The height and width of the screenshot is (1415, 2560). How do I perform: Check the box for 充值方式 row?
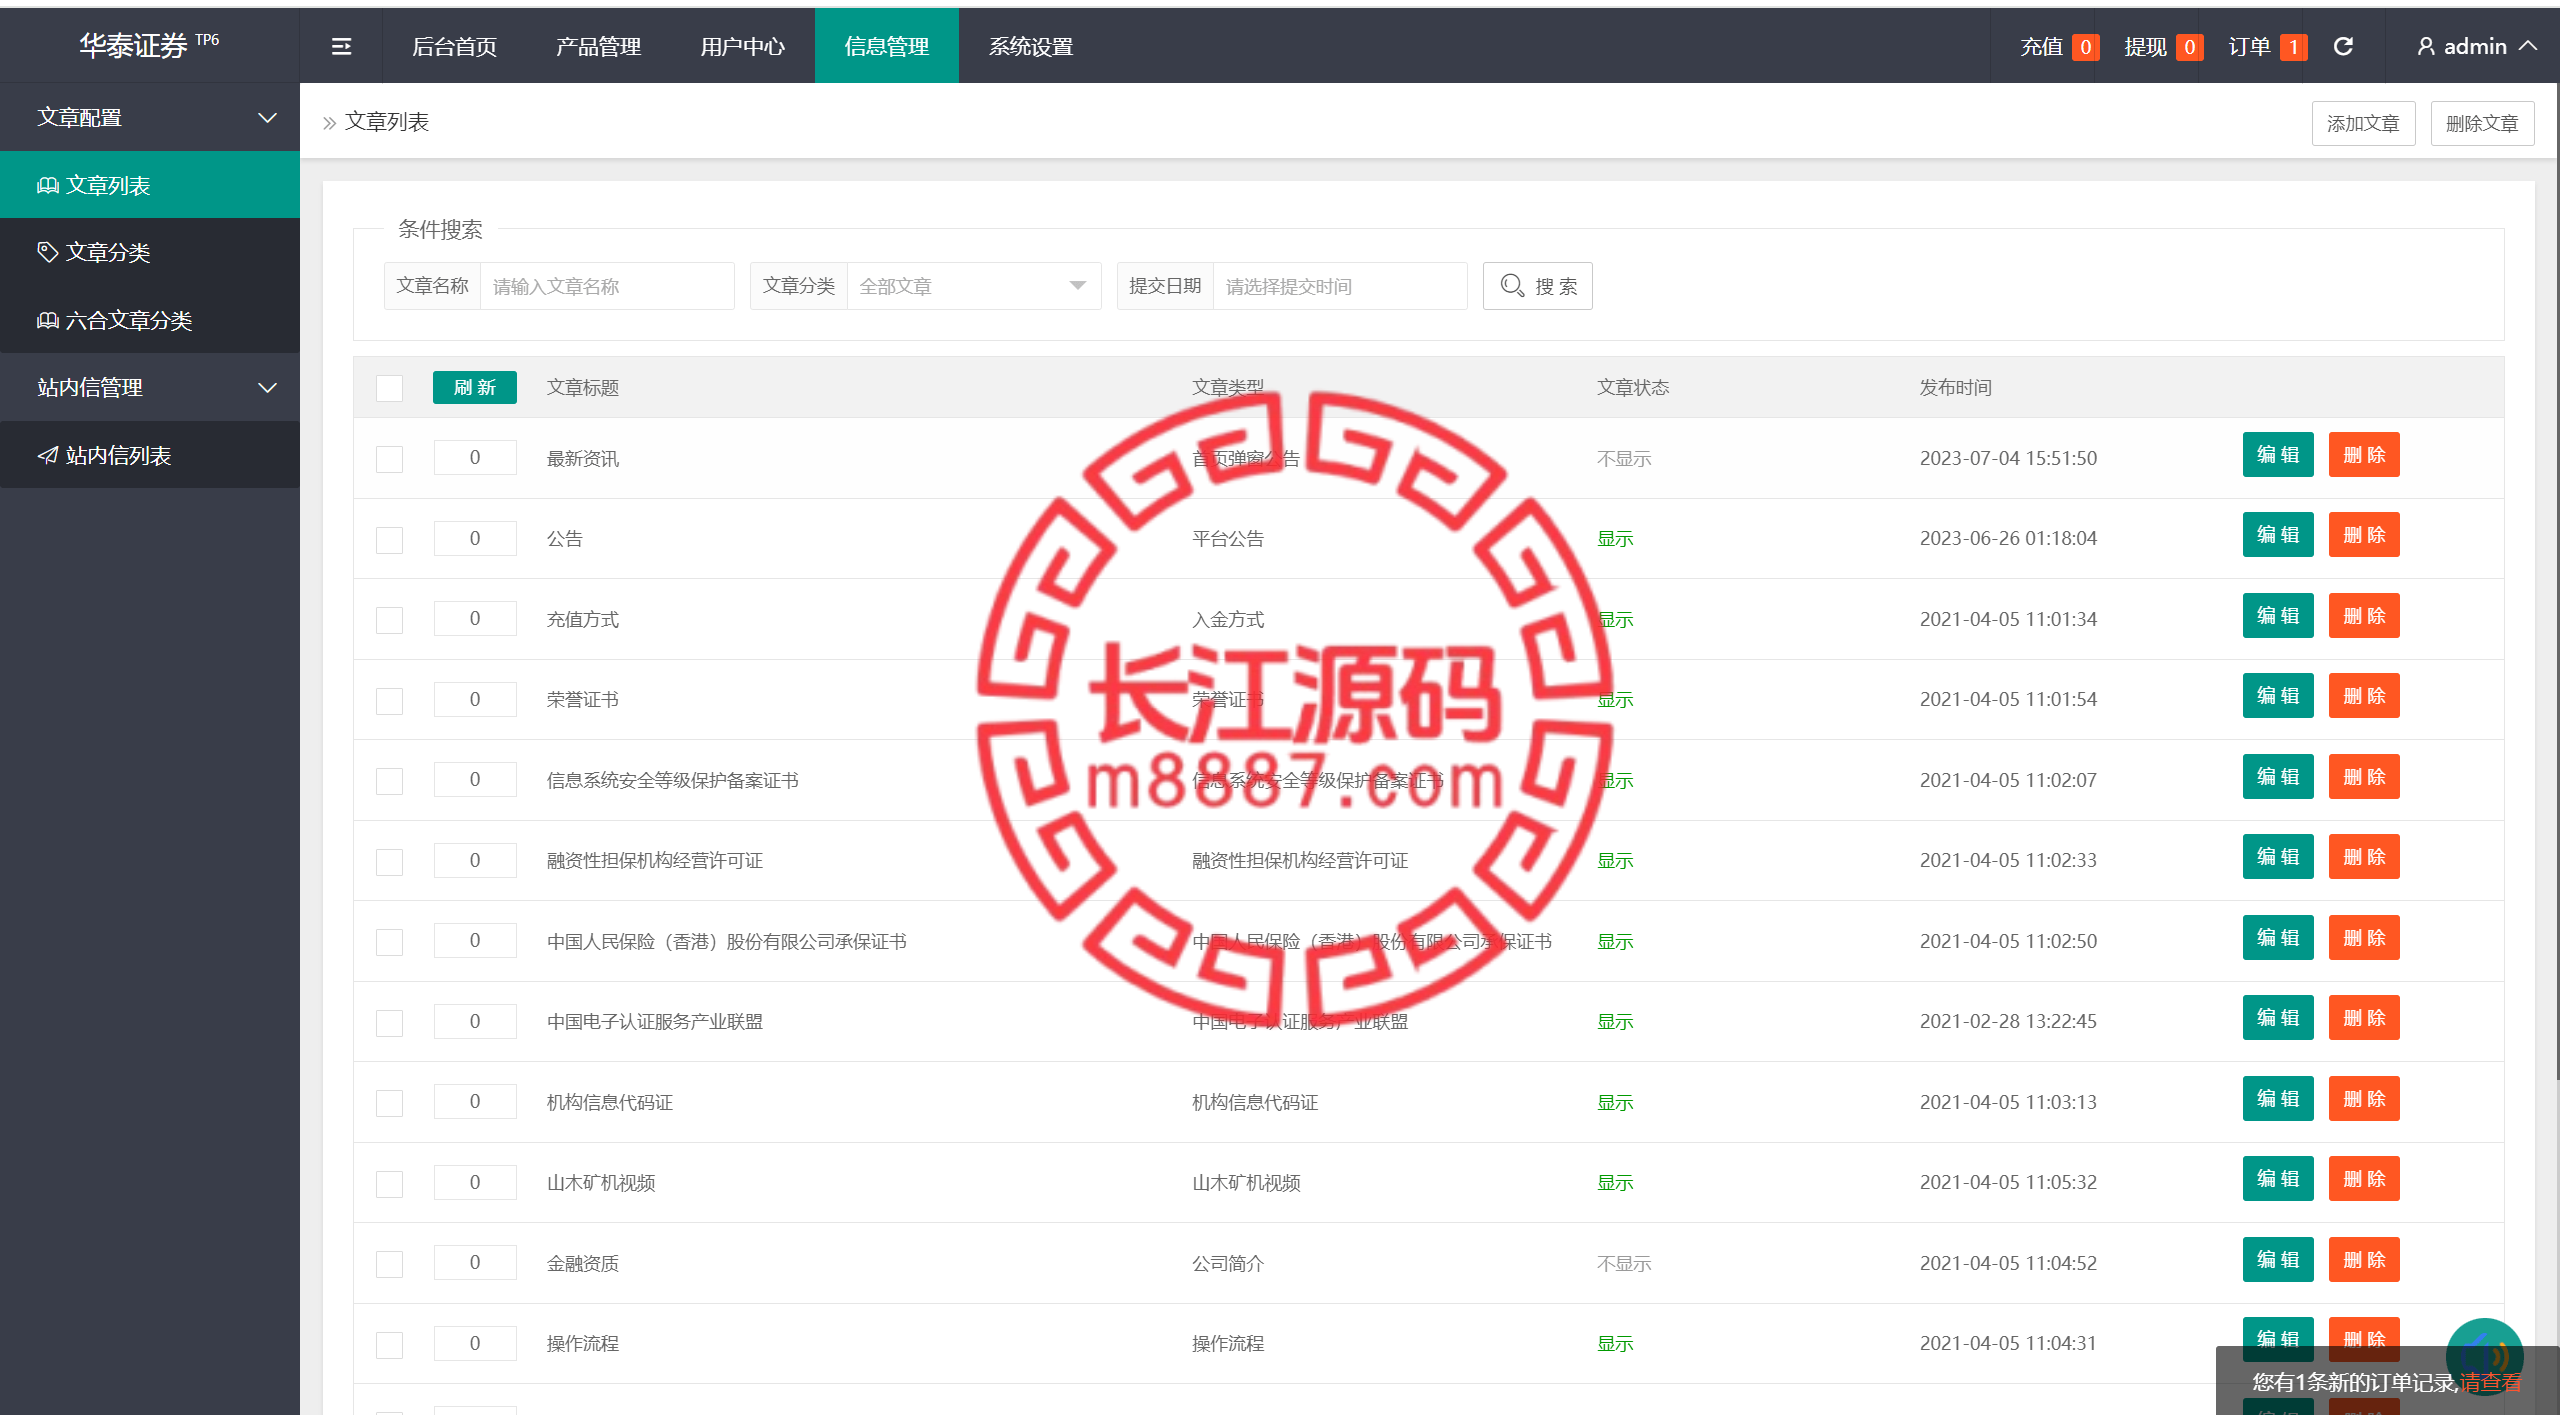coord(389,620)
